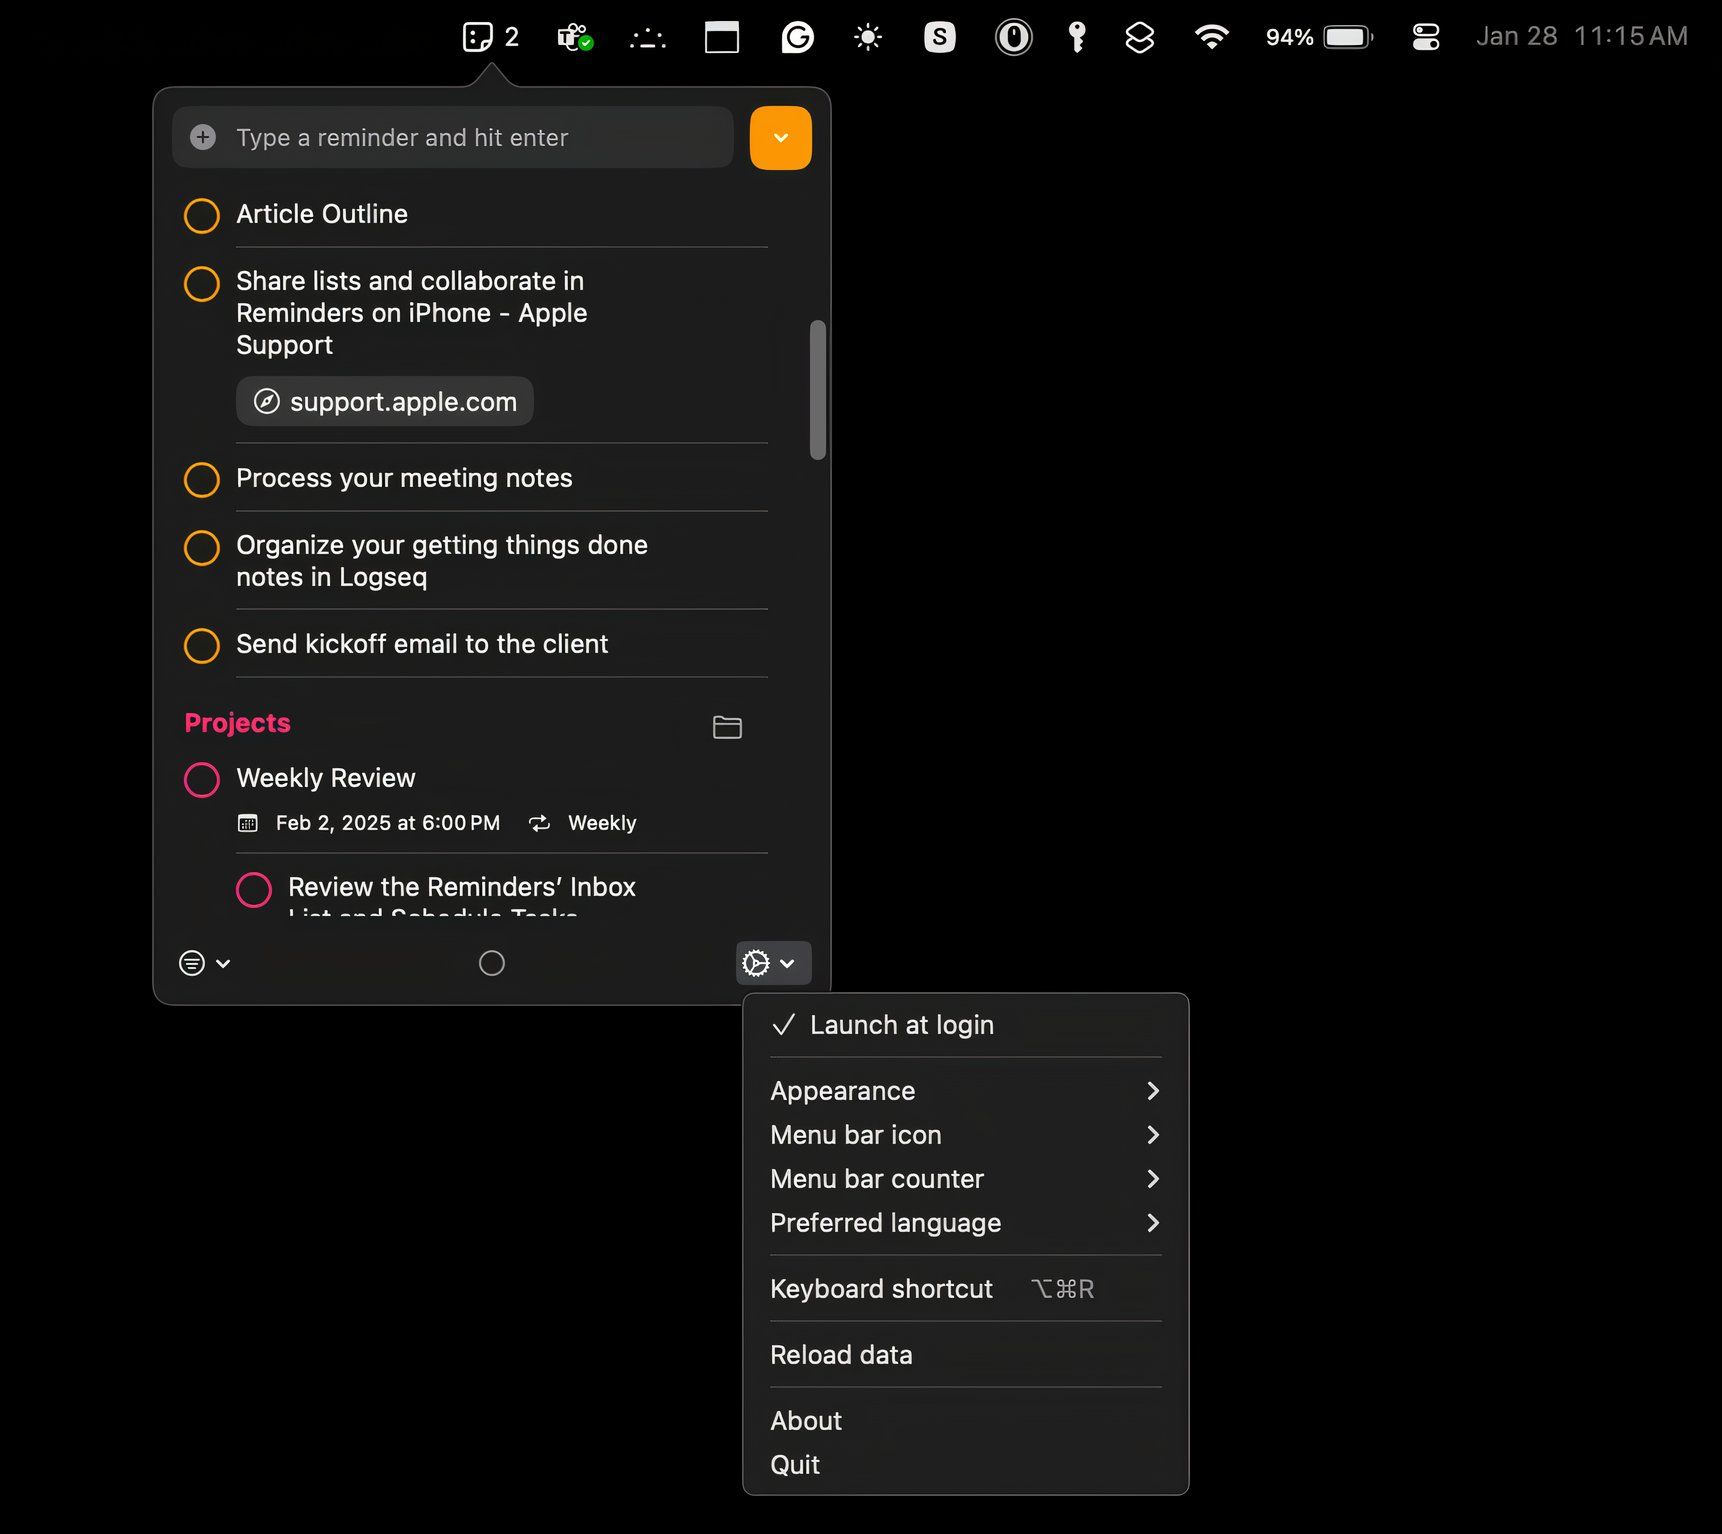Screen dimensions: 1722x1534
Task: Click the circle icon in bottom toolbar
Action: (x=492, y=963)
